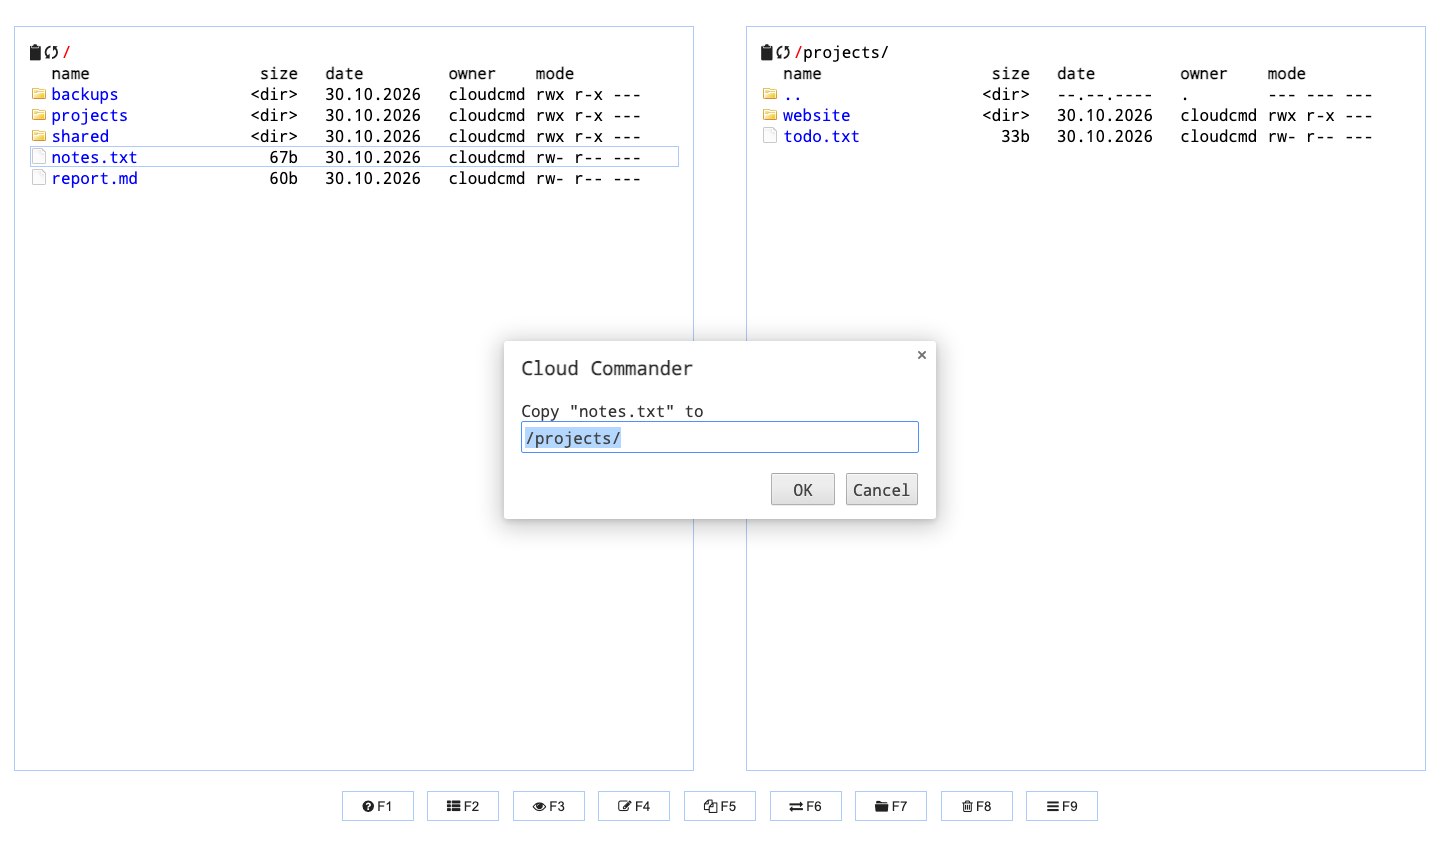Click the 'Copy "notes.txt" to' dialog label
This screenshot has width=1440, height=860.
[612, 411]
